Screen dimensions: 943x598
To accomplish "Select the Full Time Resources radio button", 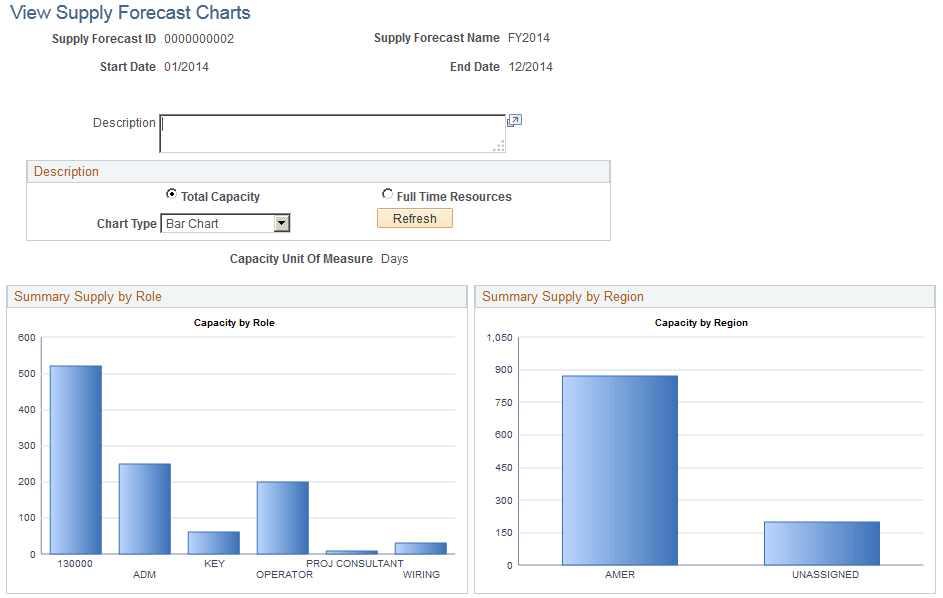I will tap(388, 195).
